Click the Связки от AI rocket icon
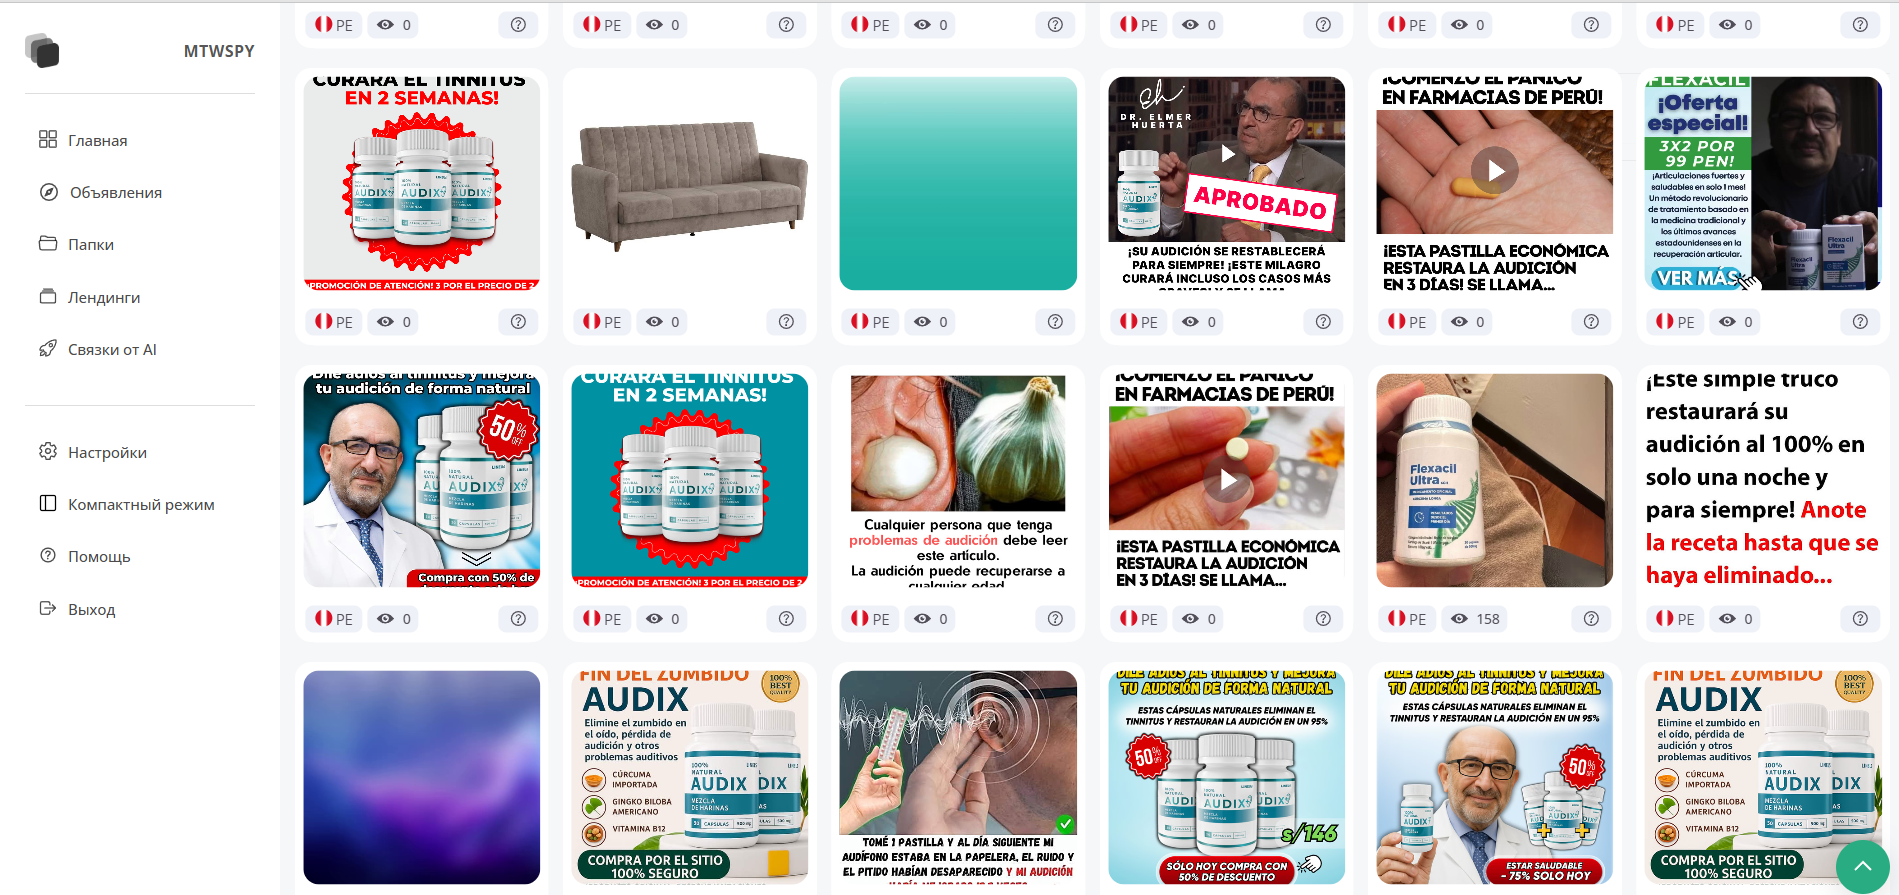 [48, 348]
